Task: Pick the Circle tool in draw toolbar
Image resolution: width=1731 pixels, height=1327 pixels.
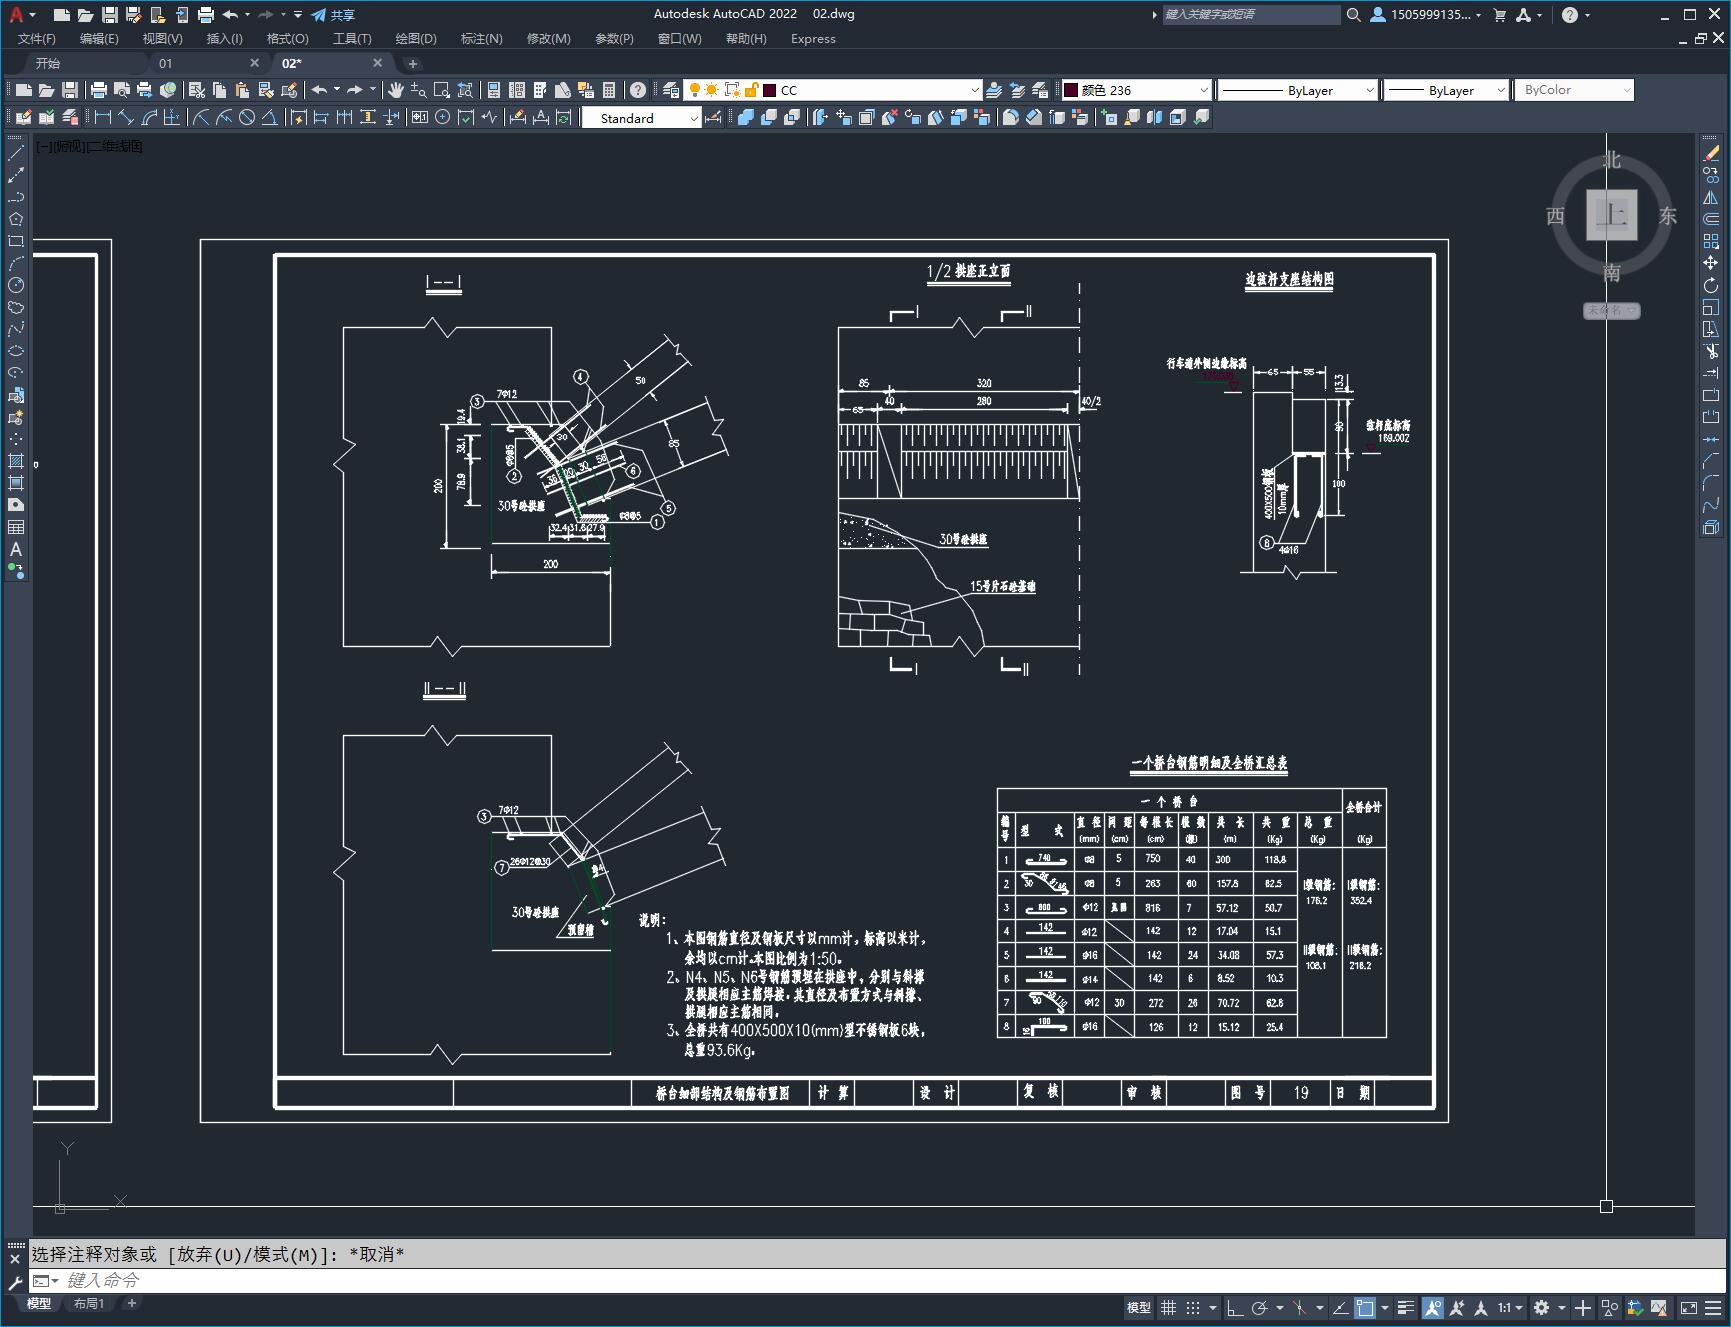Action: [x=16, y=286]
